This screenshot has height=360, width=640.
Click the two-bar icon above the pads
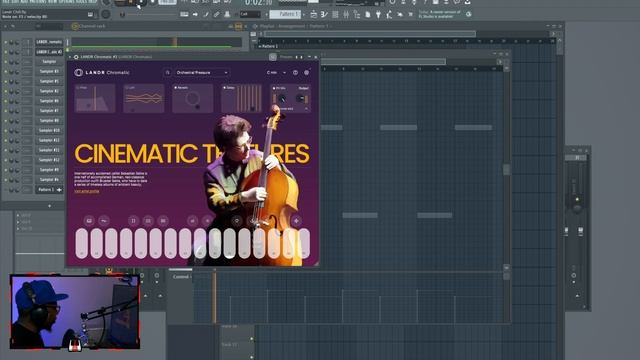pos(133,221)
